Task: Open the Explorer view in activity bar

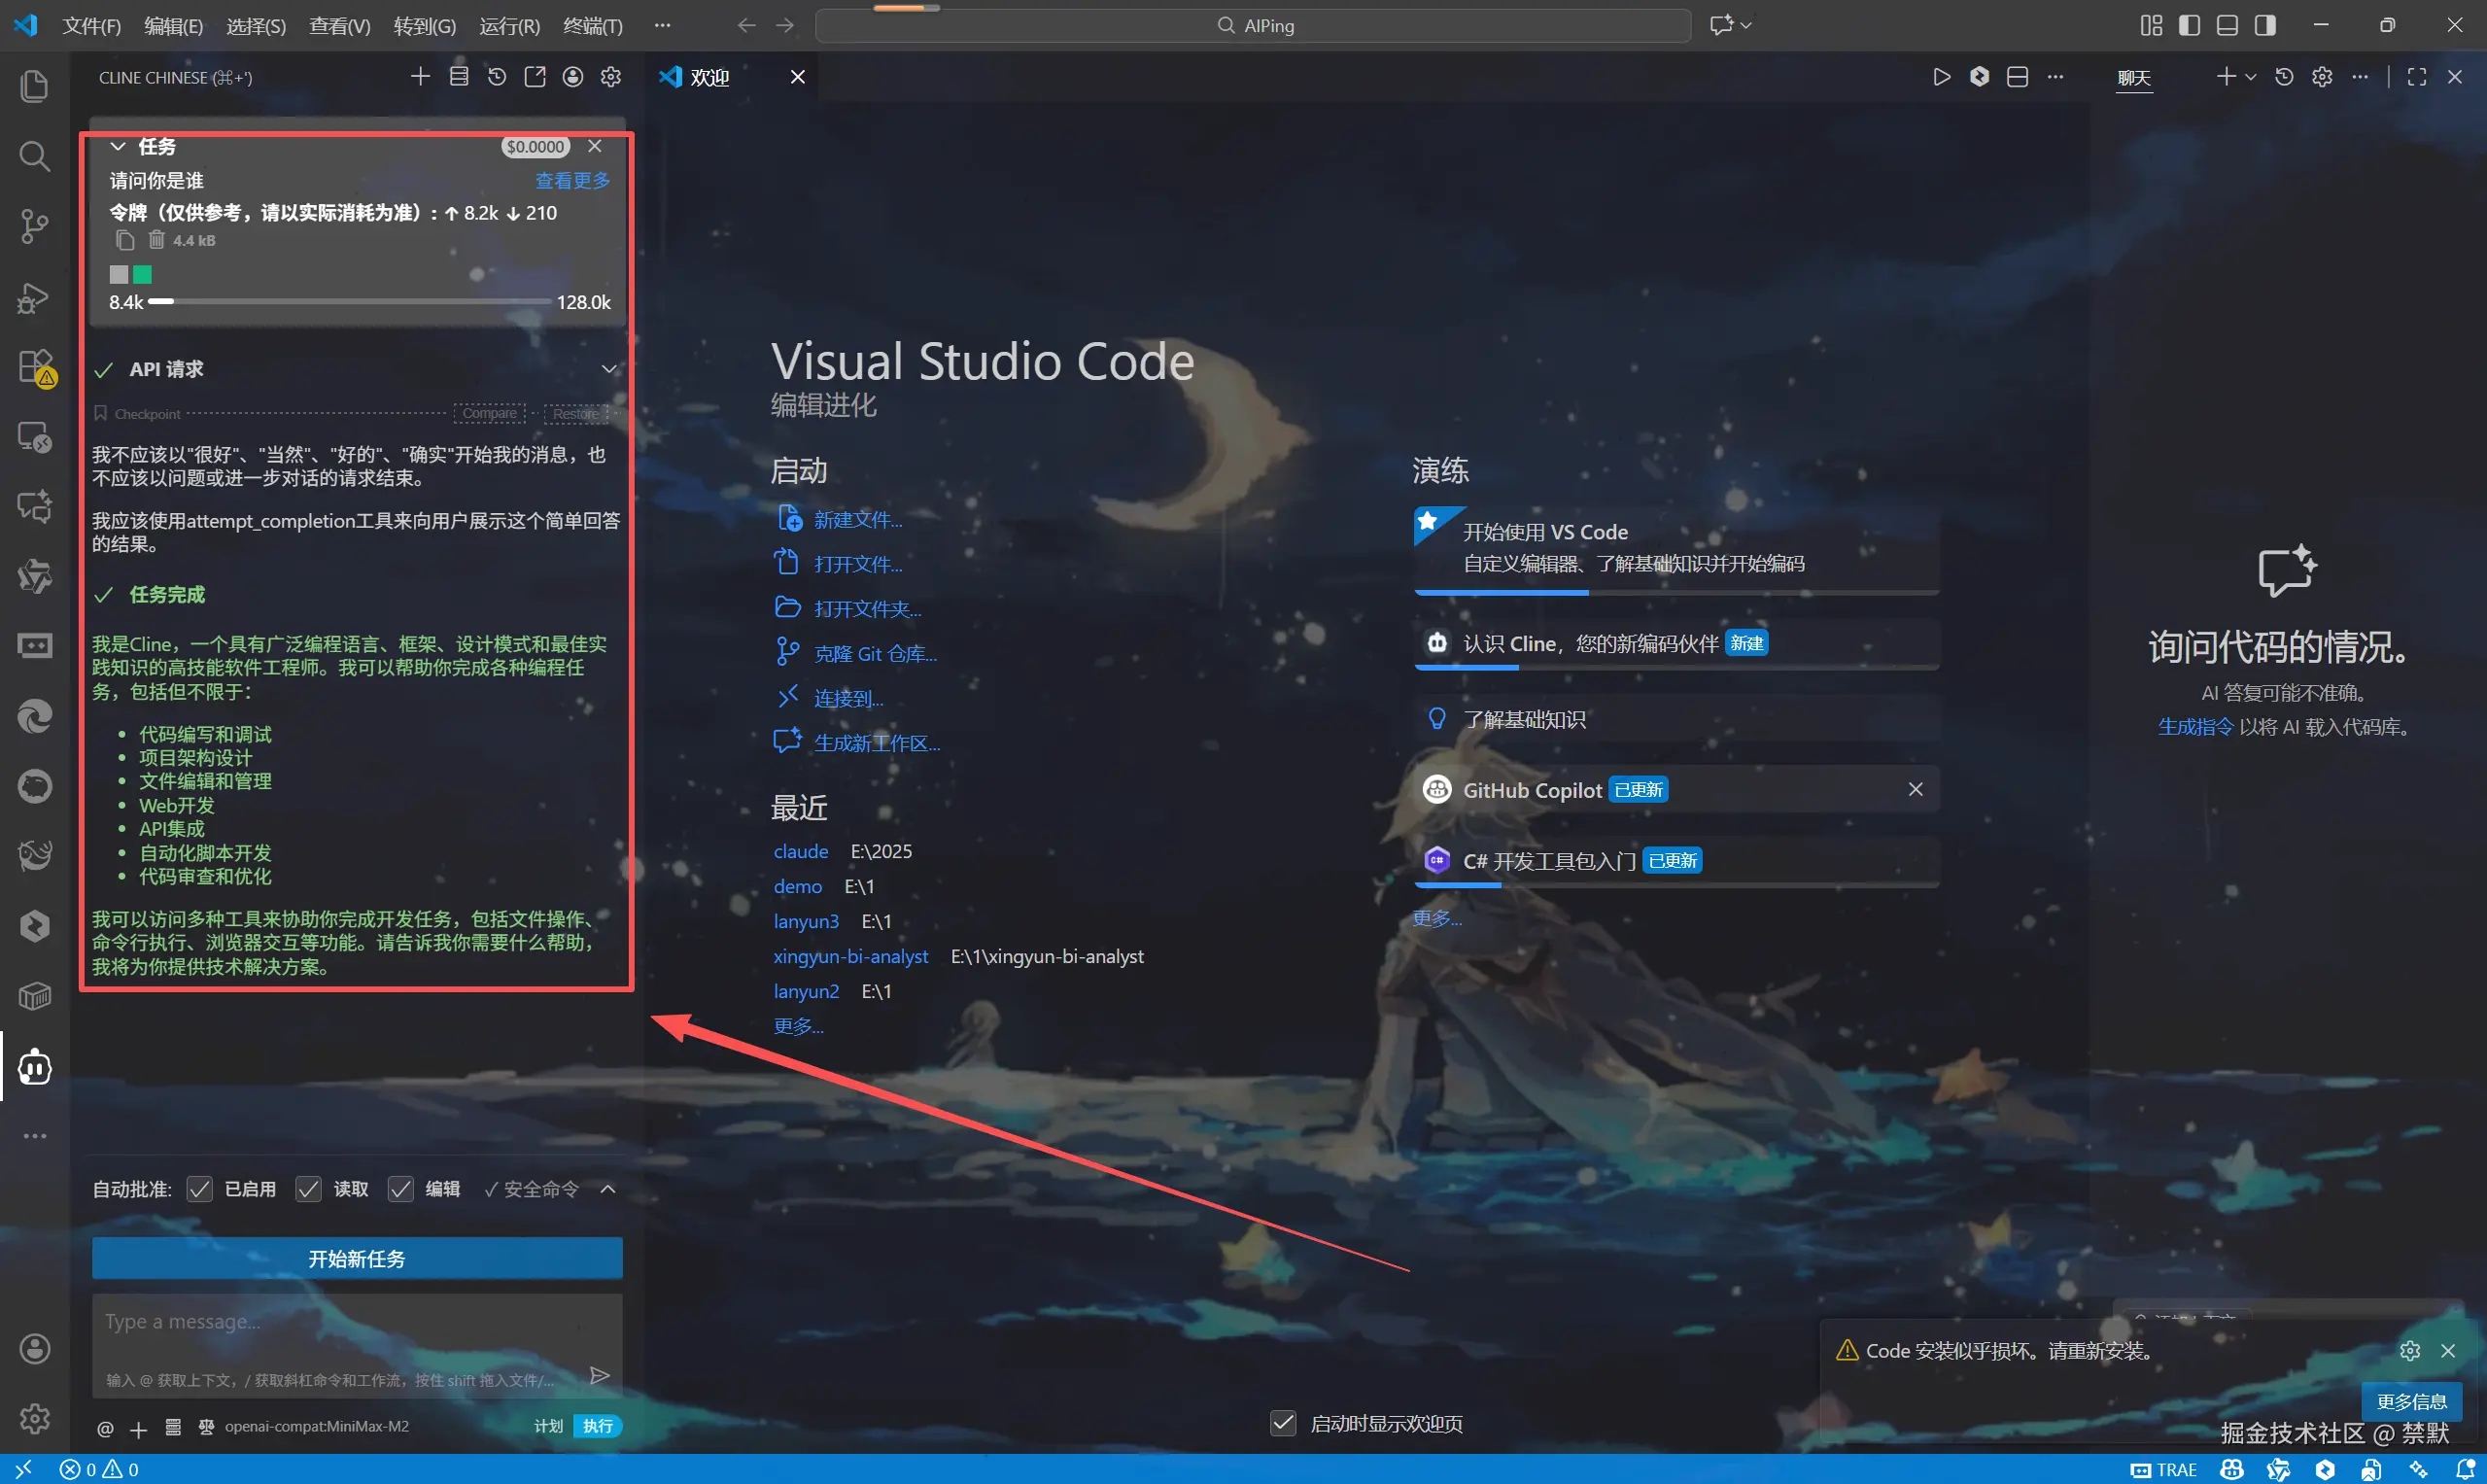Action: coord(34,86)
